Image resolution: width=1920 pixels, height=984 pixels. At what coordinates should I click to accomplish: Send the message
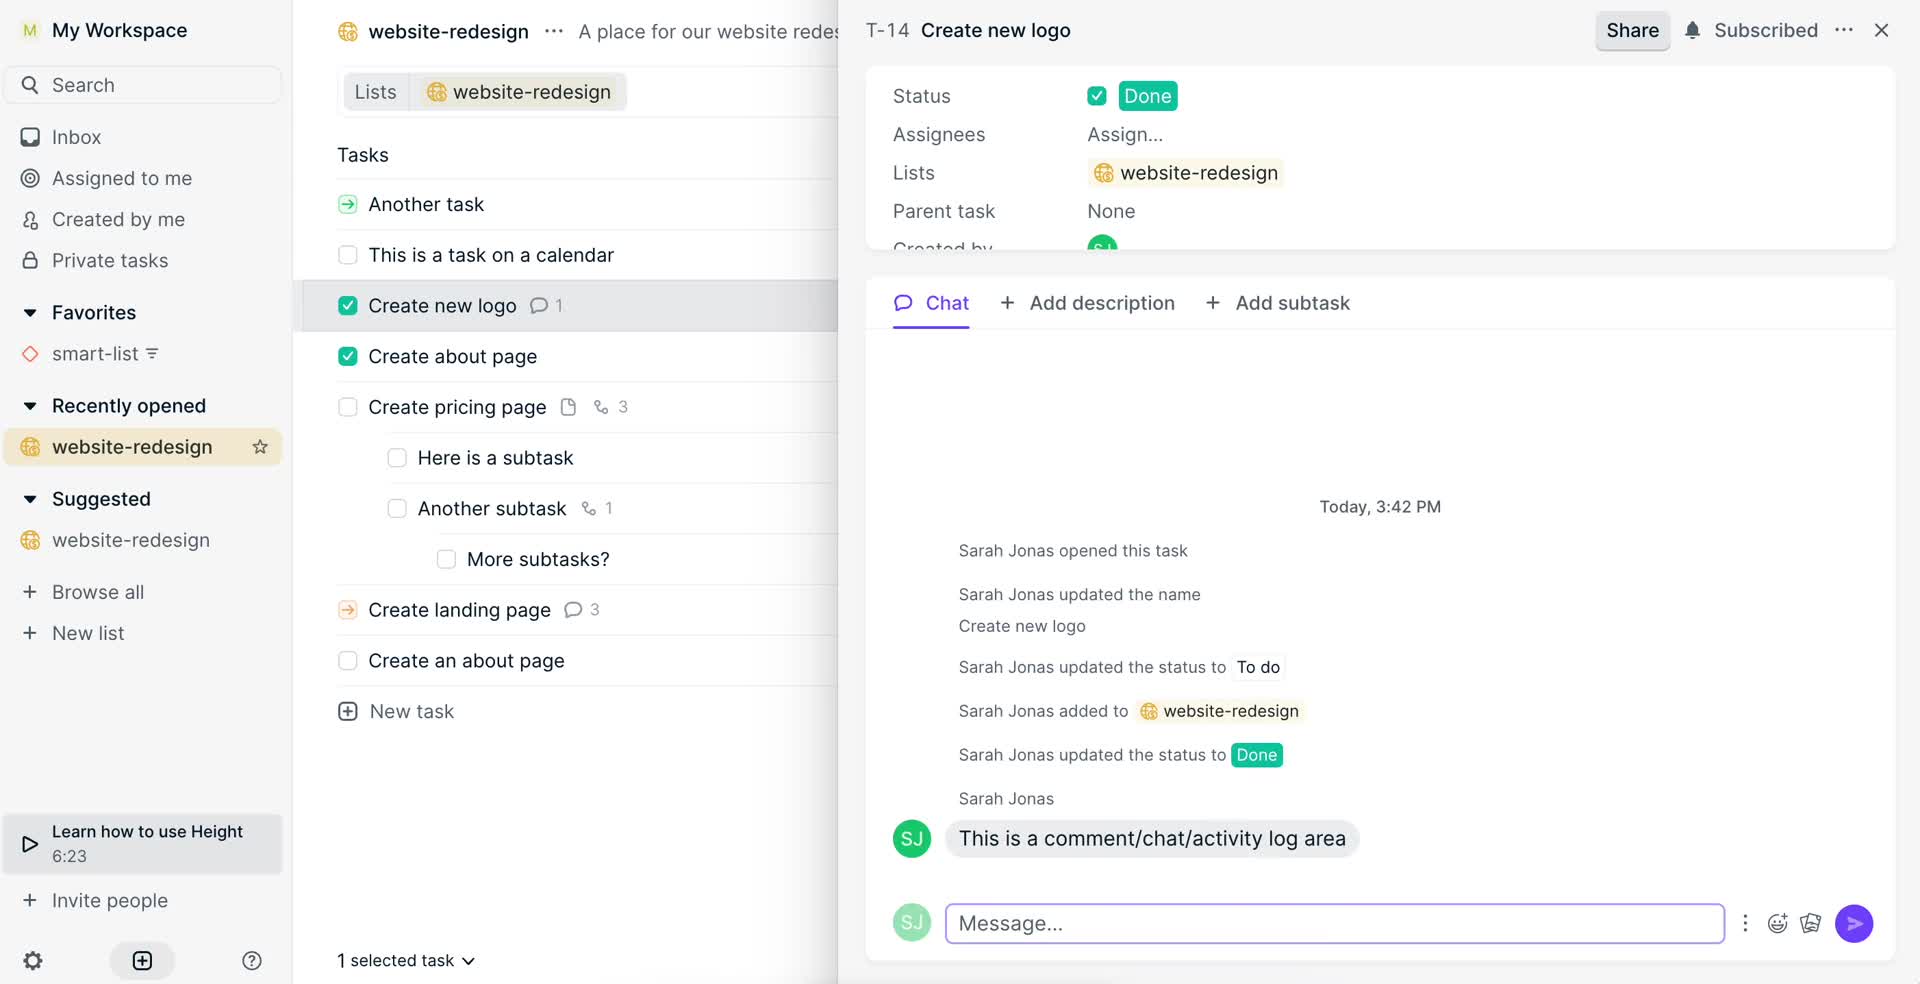(1854, 923)
